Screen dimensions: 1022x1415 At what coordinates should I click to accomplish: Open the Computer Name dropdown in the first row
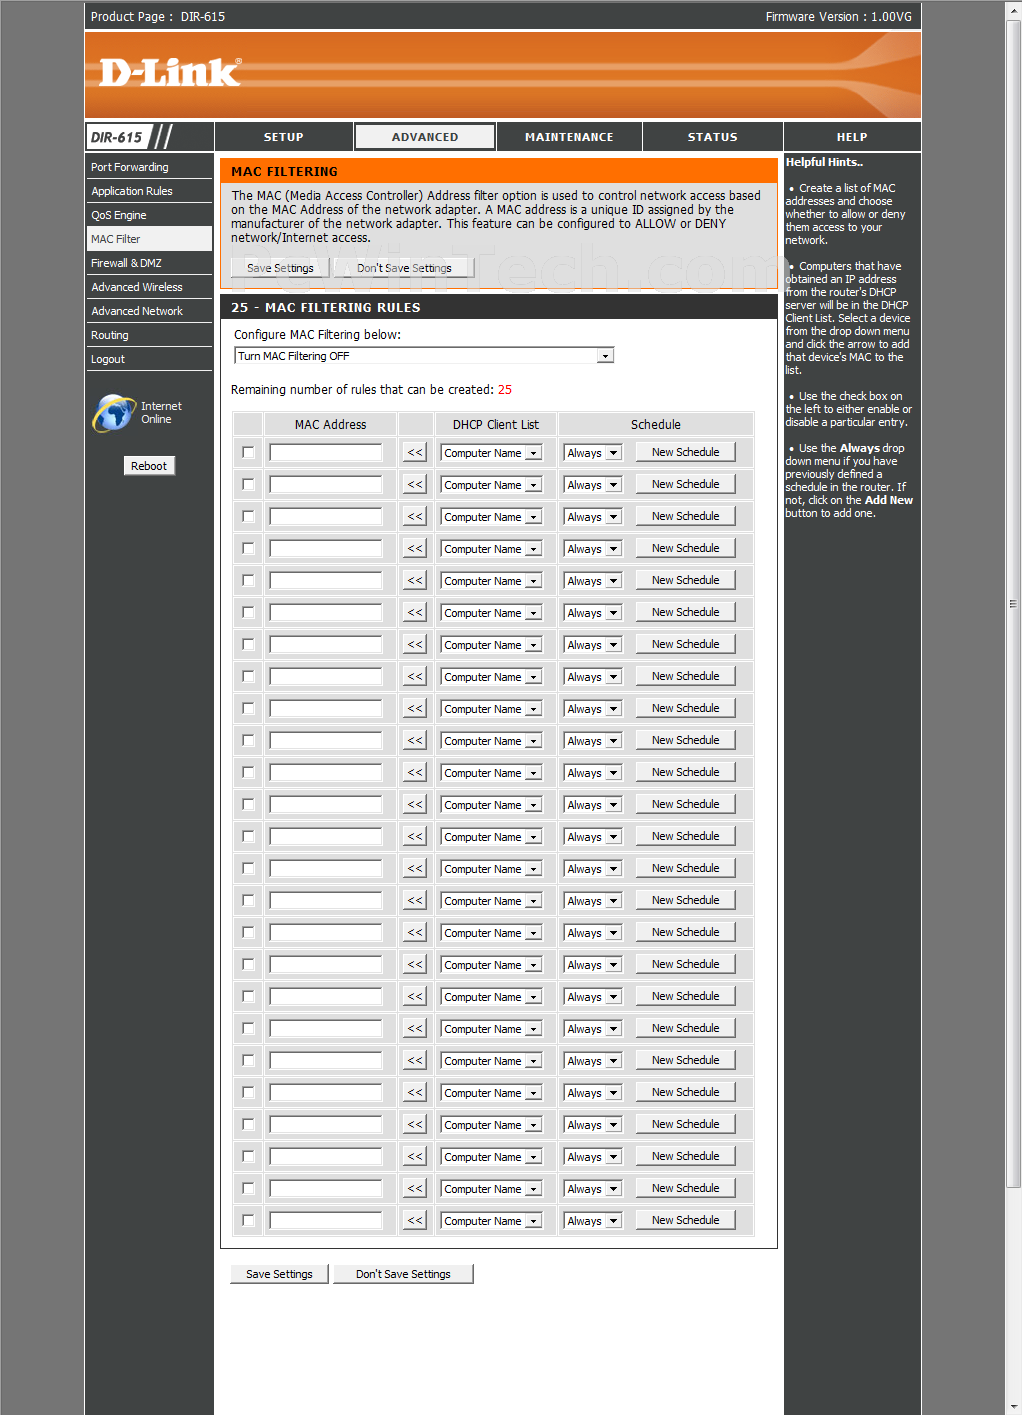tap(491, 453)
